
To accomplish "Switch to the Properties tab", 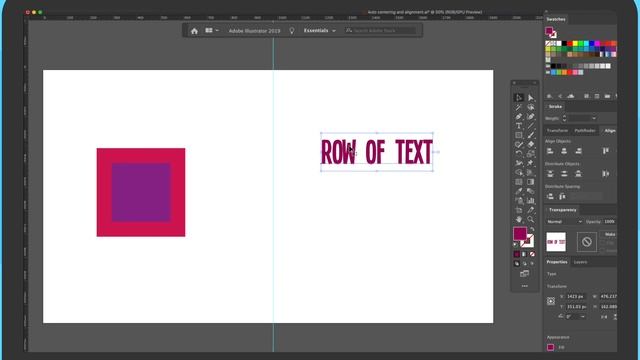I will [557, 262].
